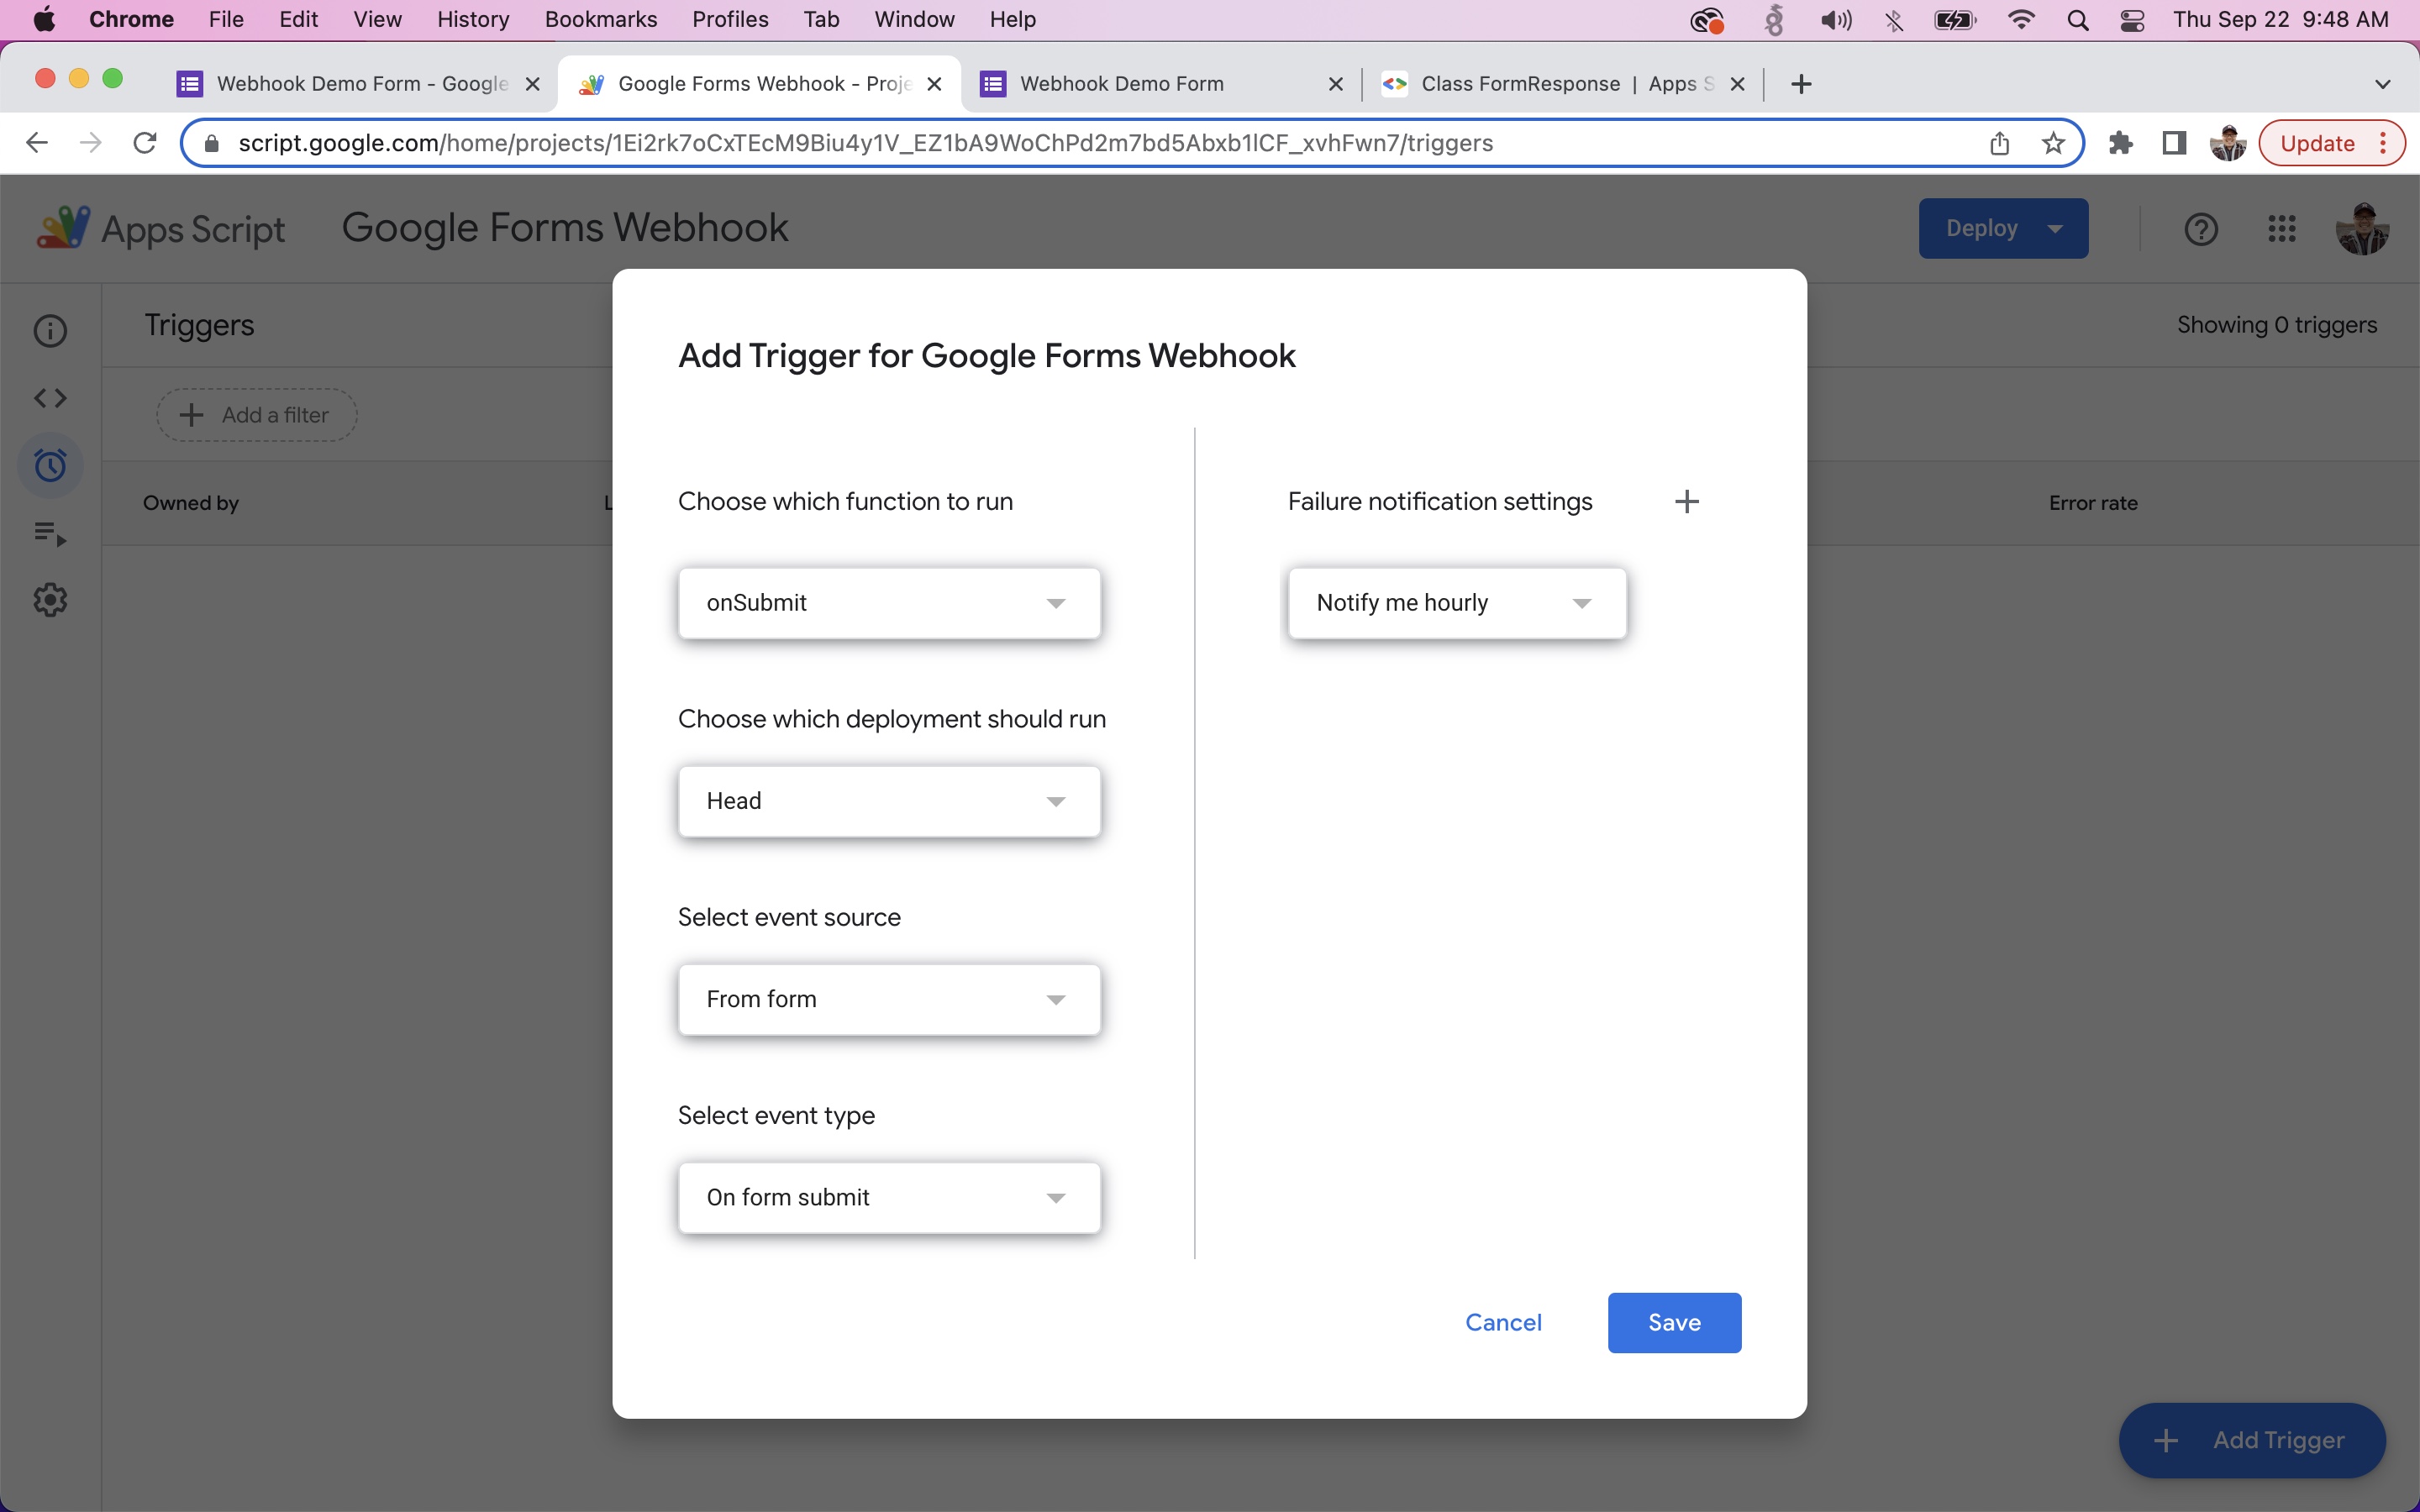The image size is (2420, 1512).
Task: Expand the onSubmit function dropdown
Action: [889, 603]
